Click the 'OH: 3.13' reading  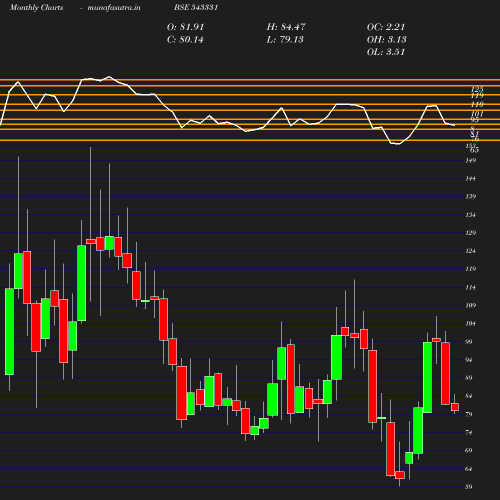coord(386,40)
